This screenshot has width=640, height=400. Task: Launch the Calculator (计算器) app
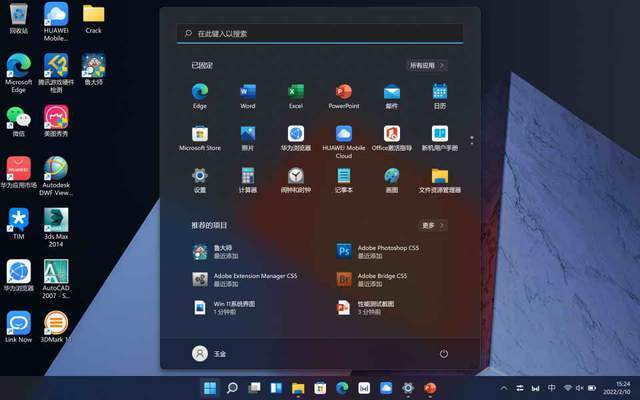click(x=248, y=180)
